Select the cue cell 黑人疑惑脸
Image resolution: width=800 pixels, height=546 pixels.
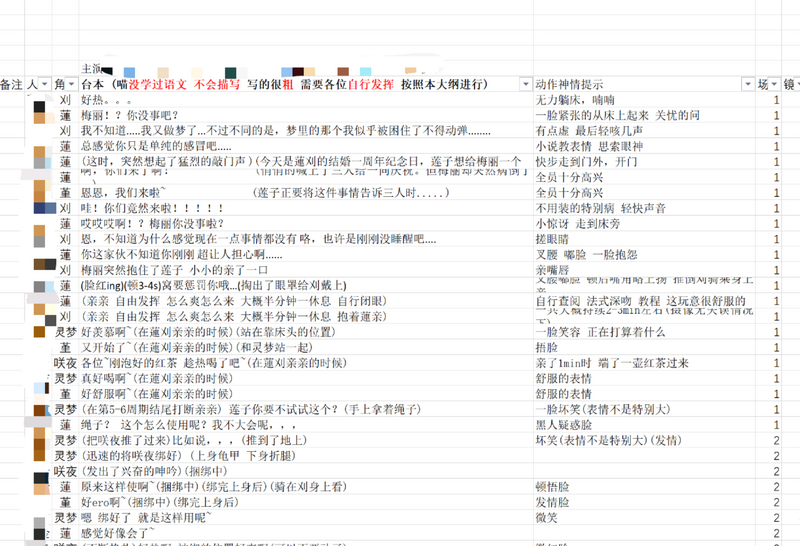(644, 425)
